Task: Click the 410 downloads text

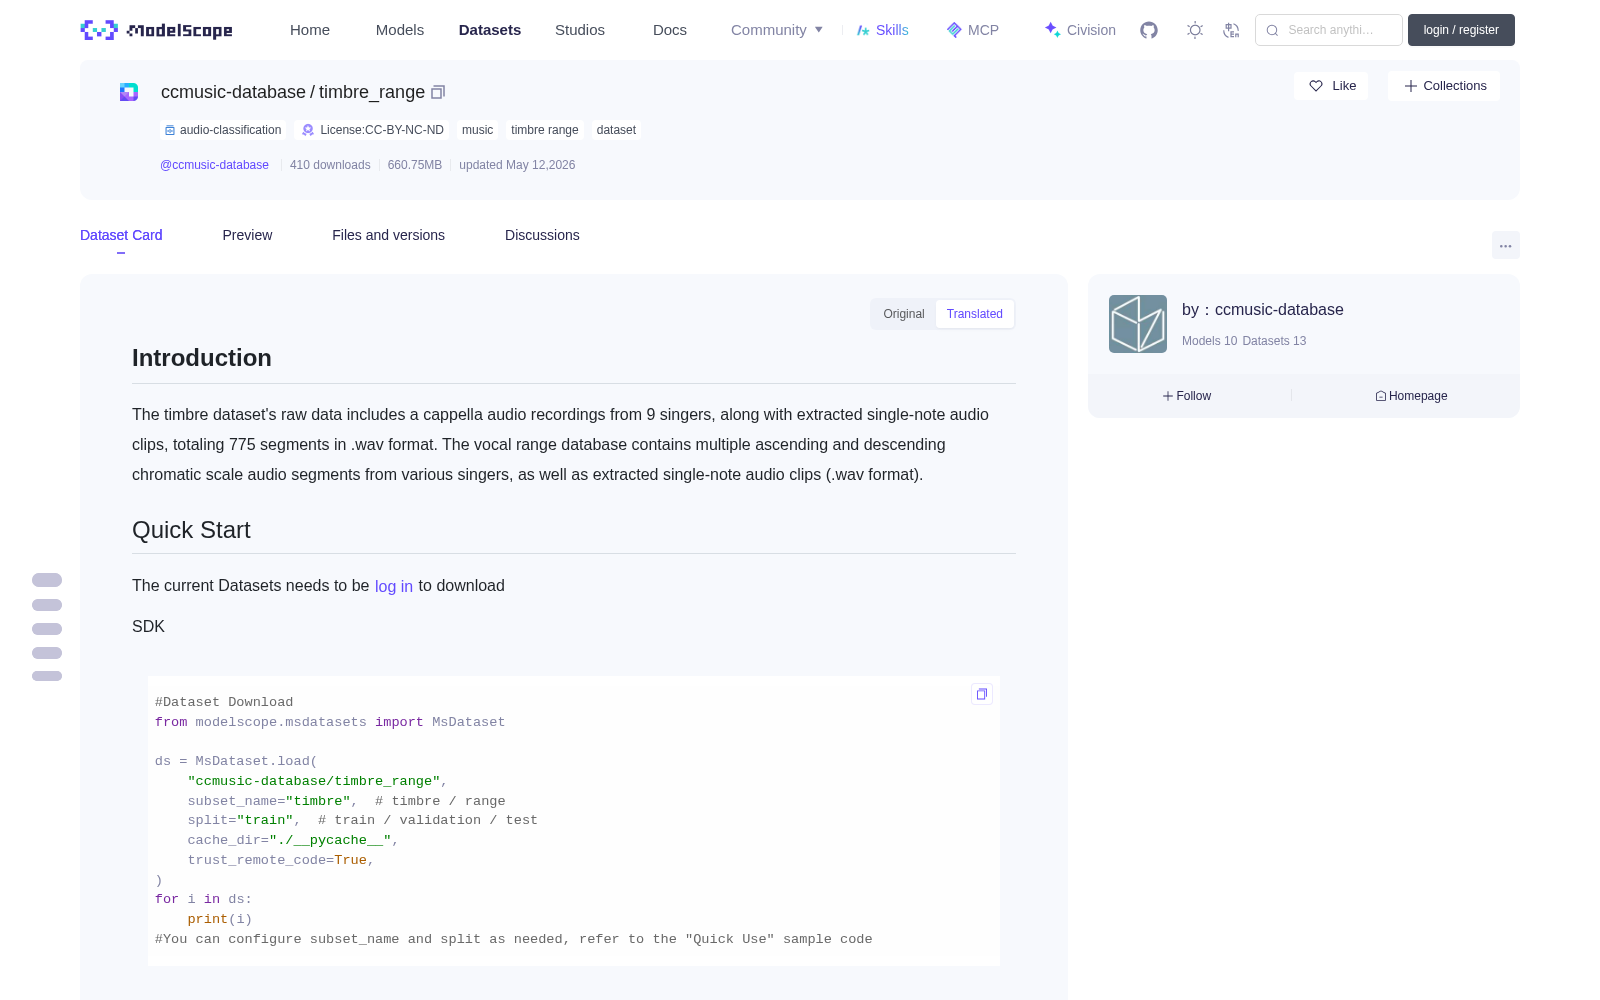Action: pyautogui.click(x=330, y=165)
